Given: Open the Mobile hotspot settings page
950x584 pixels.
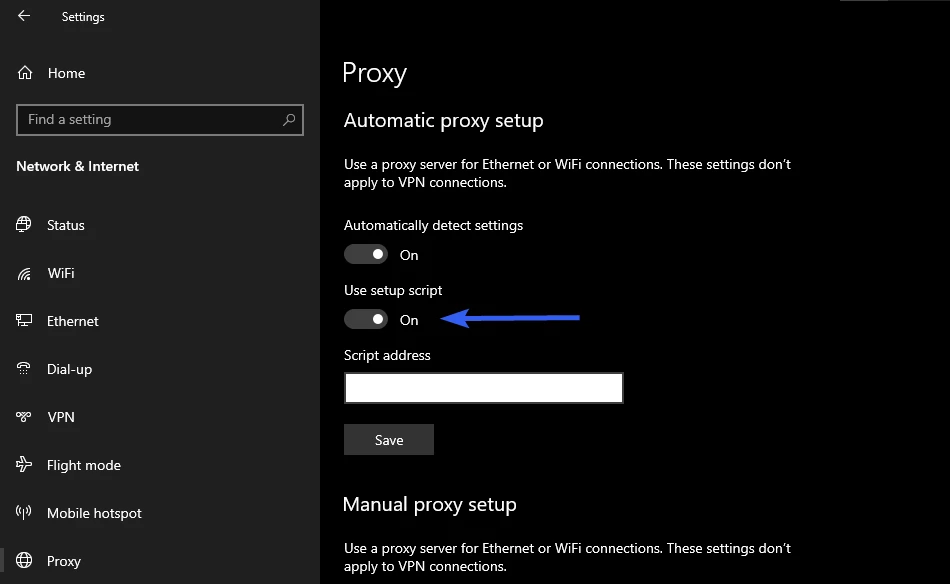Looking at the screenshot, I should click(94, 513).
